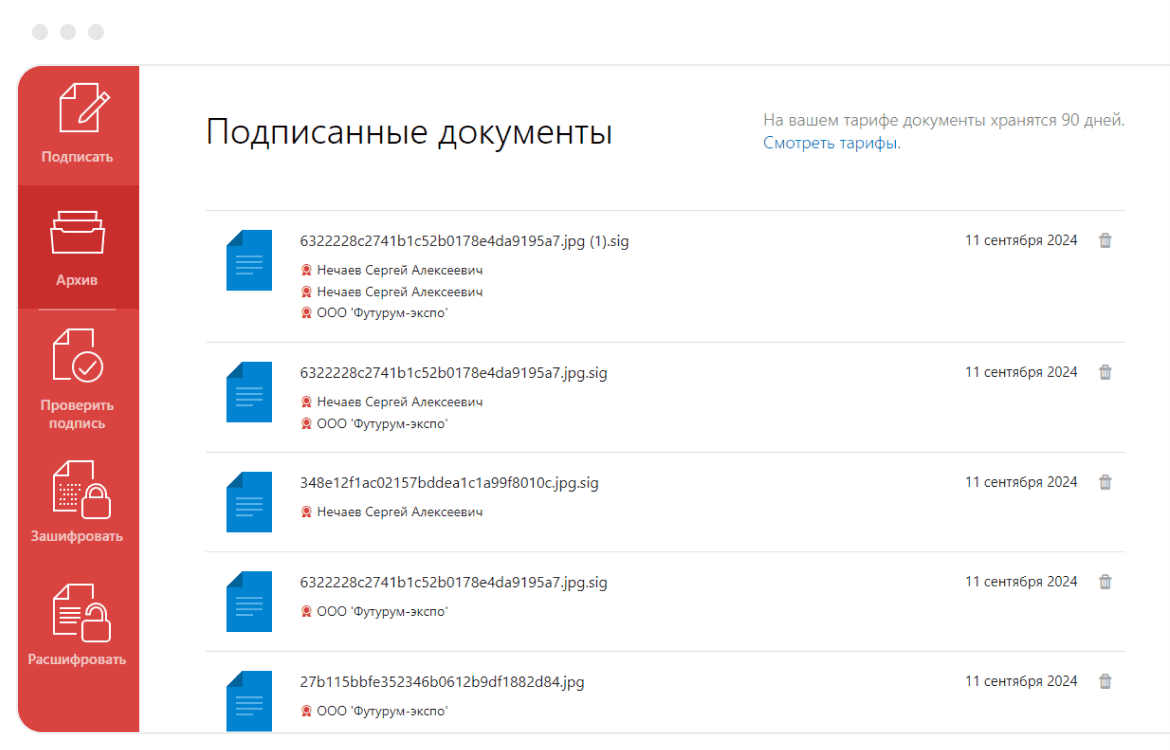Click the note На вашем тарифе документы хранятся 90 дней
Screen dimensions: 1170x750
(x=943, y=120)
